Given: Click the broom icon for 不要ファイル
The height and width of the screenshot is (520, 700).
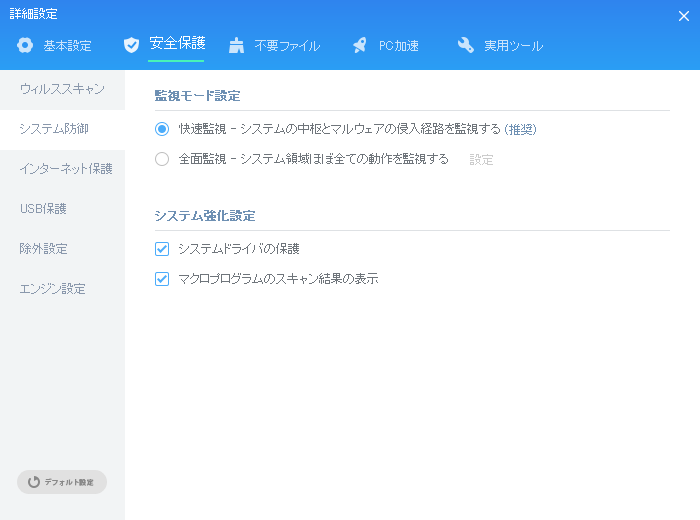Looking at the screenshot, I should [x=236, y=45].
